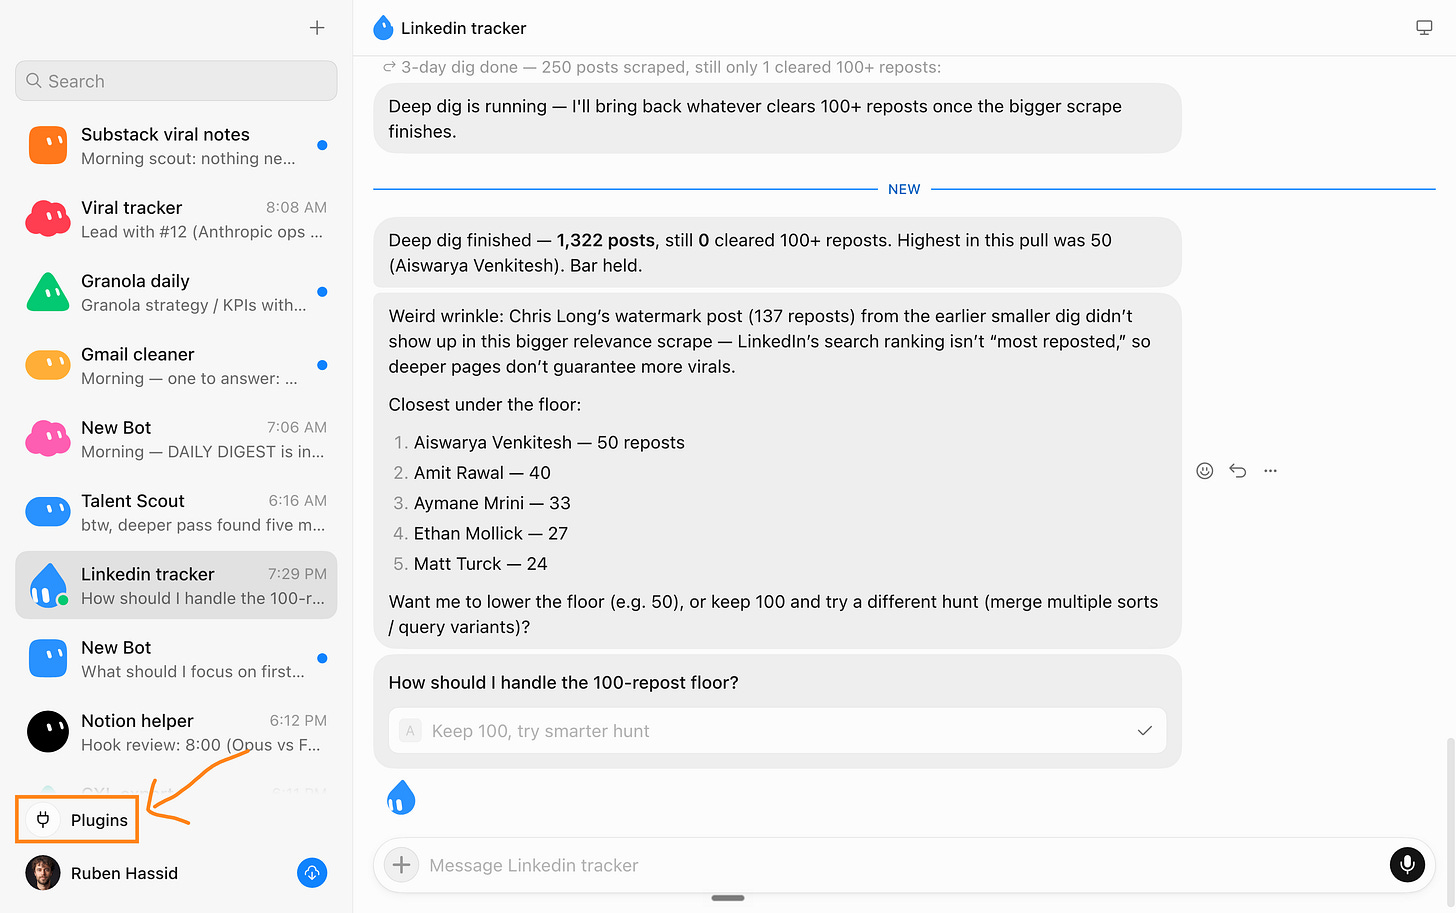Focus the Search field in sidebar

[x=176, y=81]
